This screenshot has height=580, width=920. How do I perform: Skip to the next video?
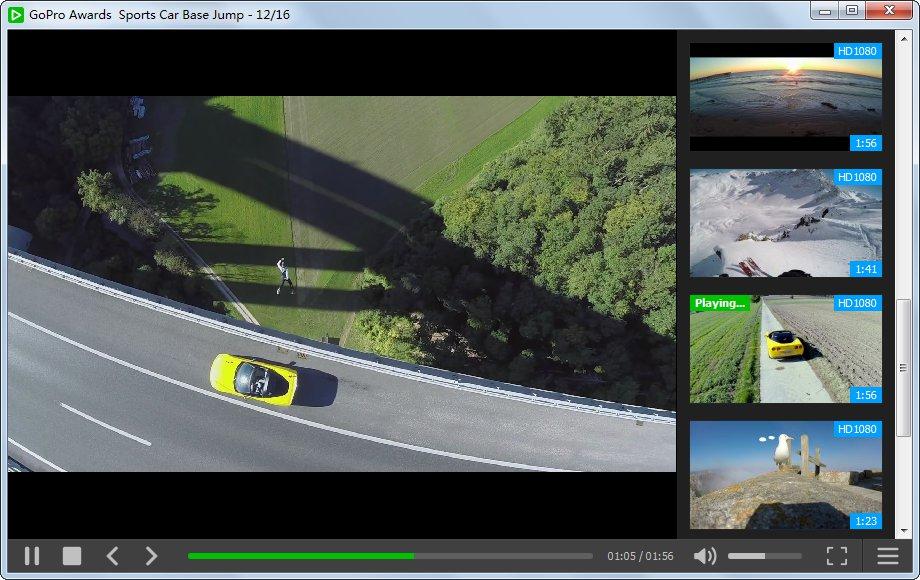[151, 555]
